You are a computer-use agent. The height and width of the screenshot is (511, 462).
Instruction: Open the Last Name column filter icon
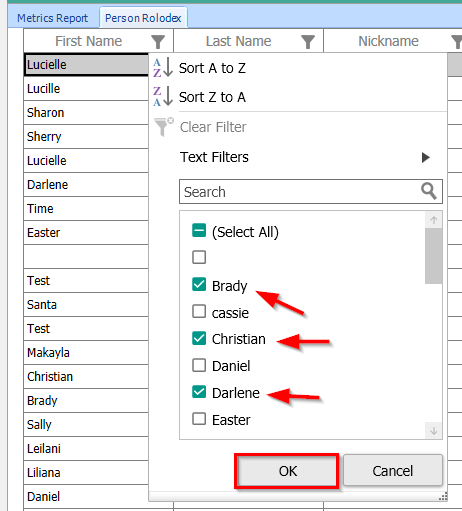coord(308,42)
